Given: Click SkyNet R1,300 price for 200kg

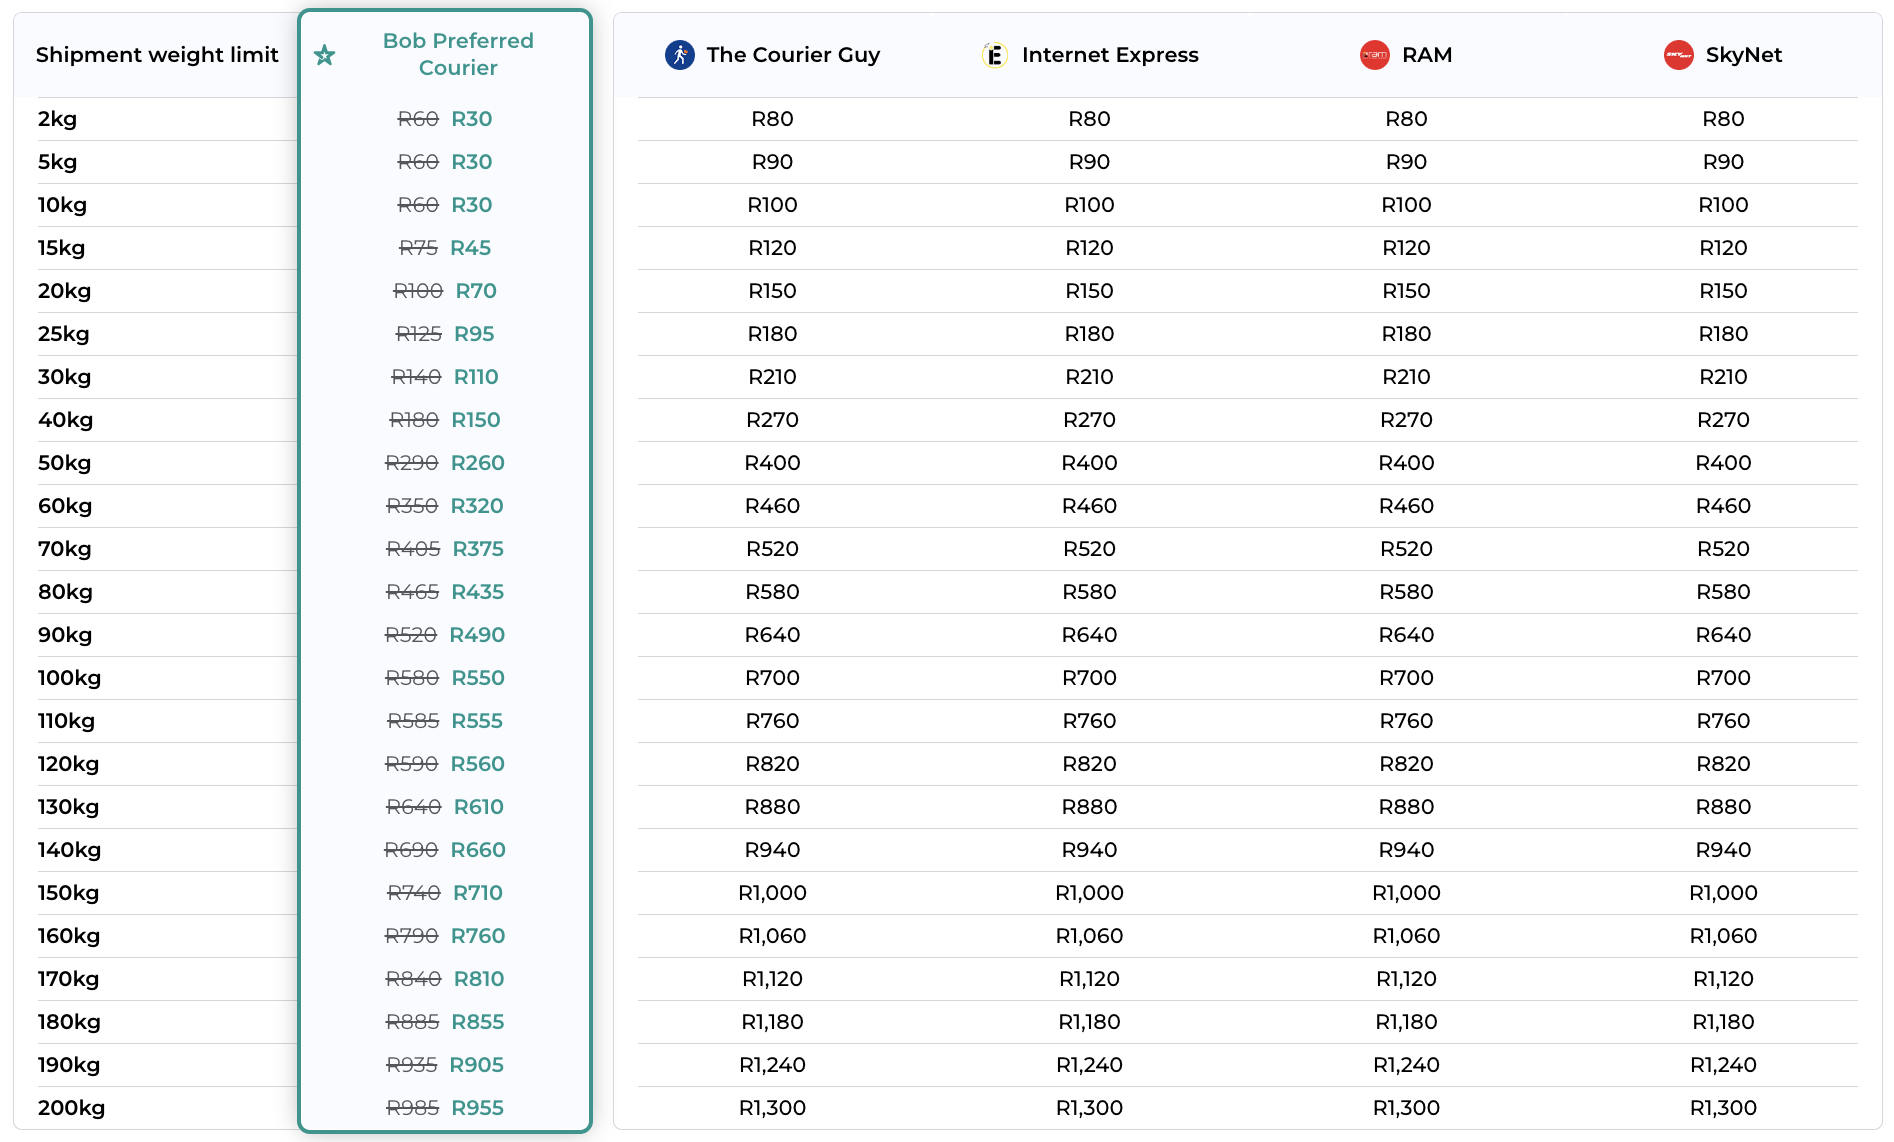Looking at the screenshot, I should [x=1723, y=1108].
